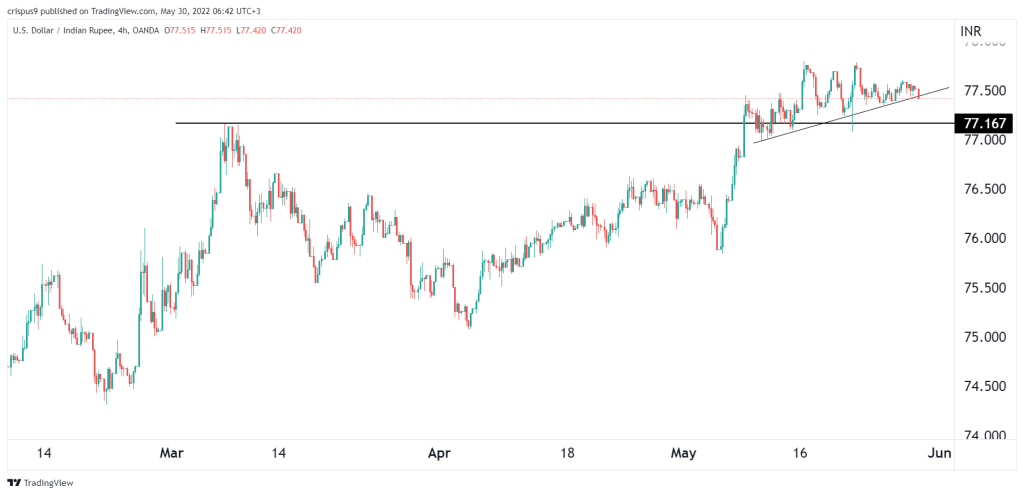Screen dimensions: 1024x495
Task: Click the 77.167 price label
Action: point(984,123)
